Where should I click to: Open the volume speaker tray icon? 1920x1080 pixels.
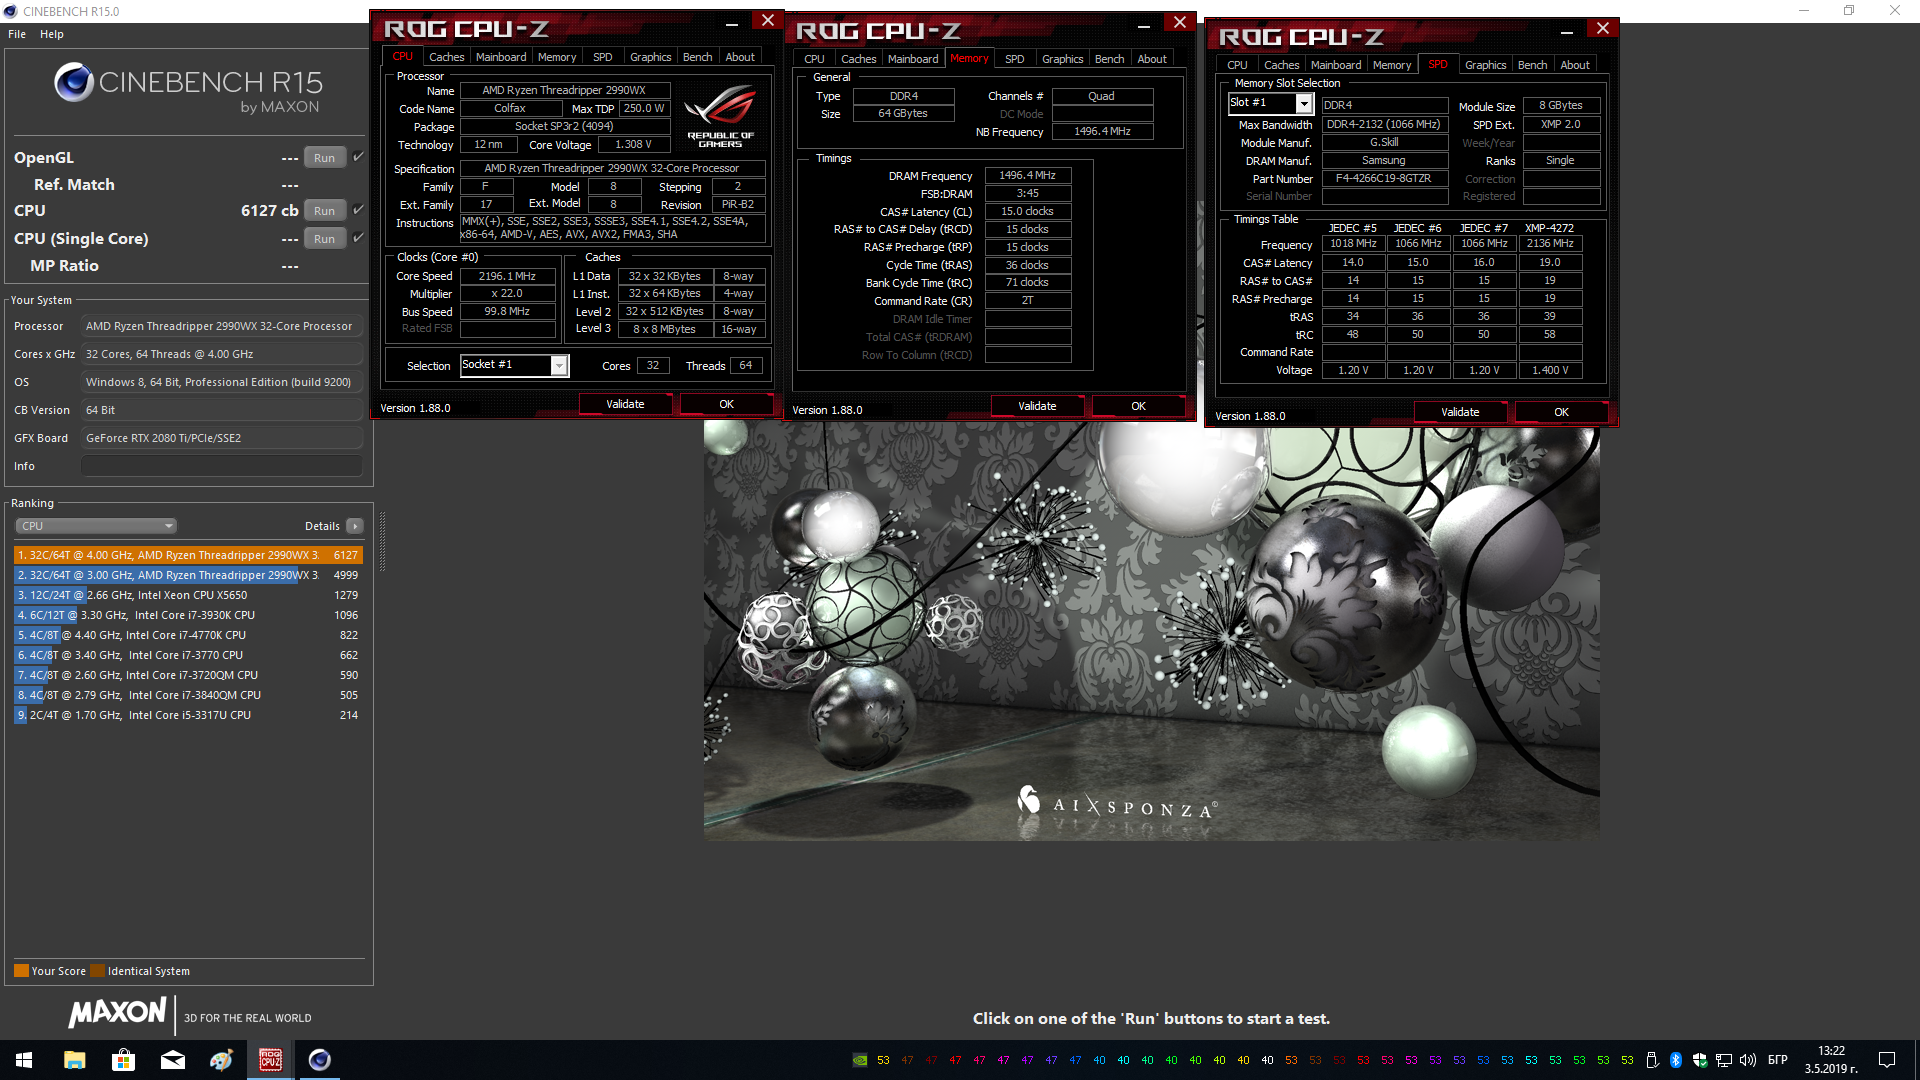pos(1748,1060)
